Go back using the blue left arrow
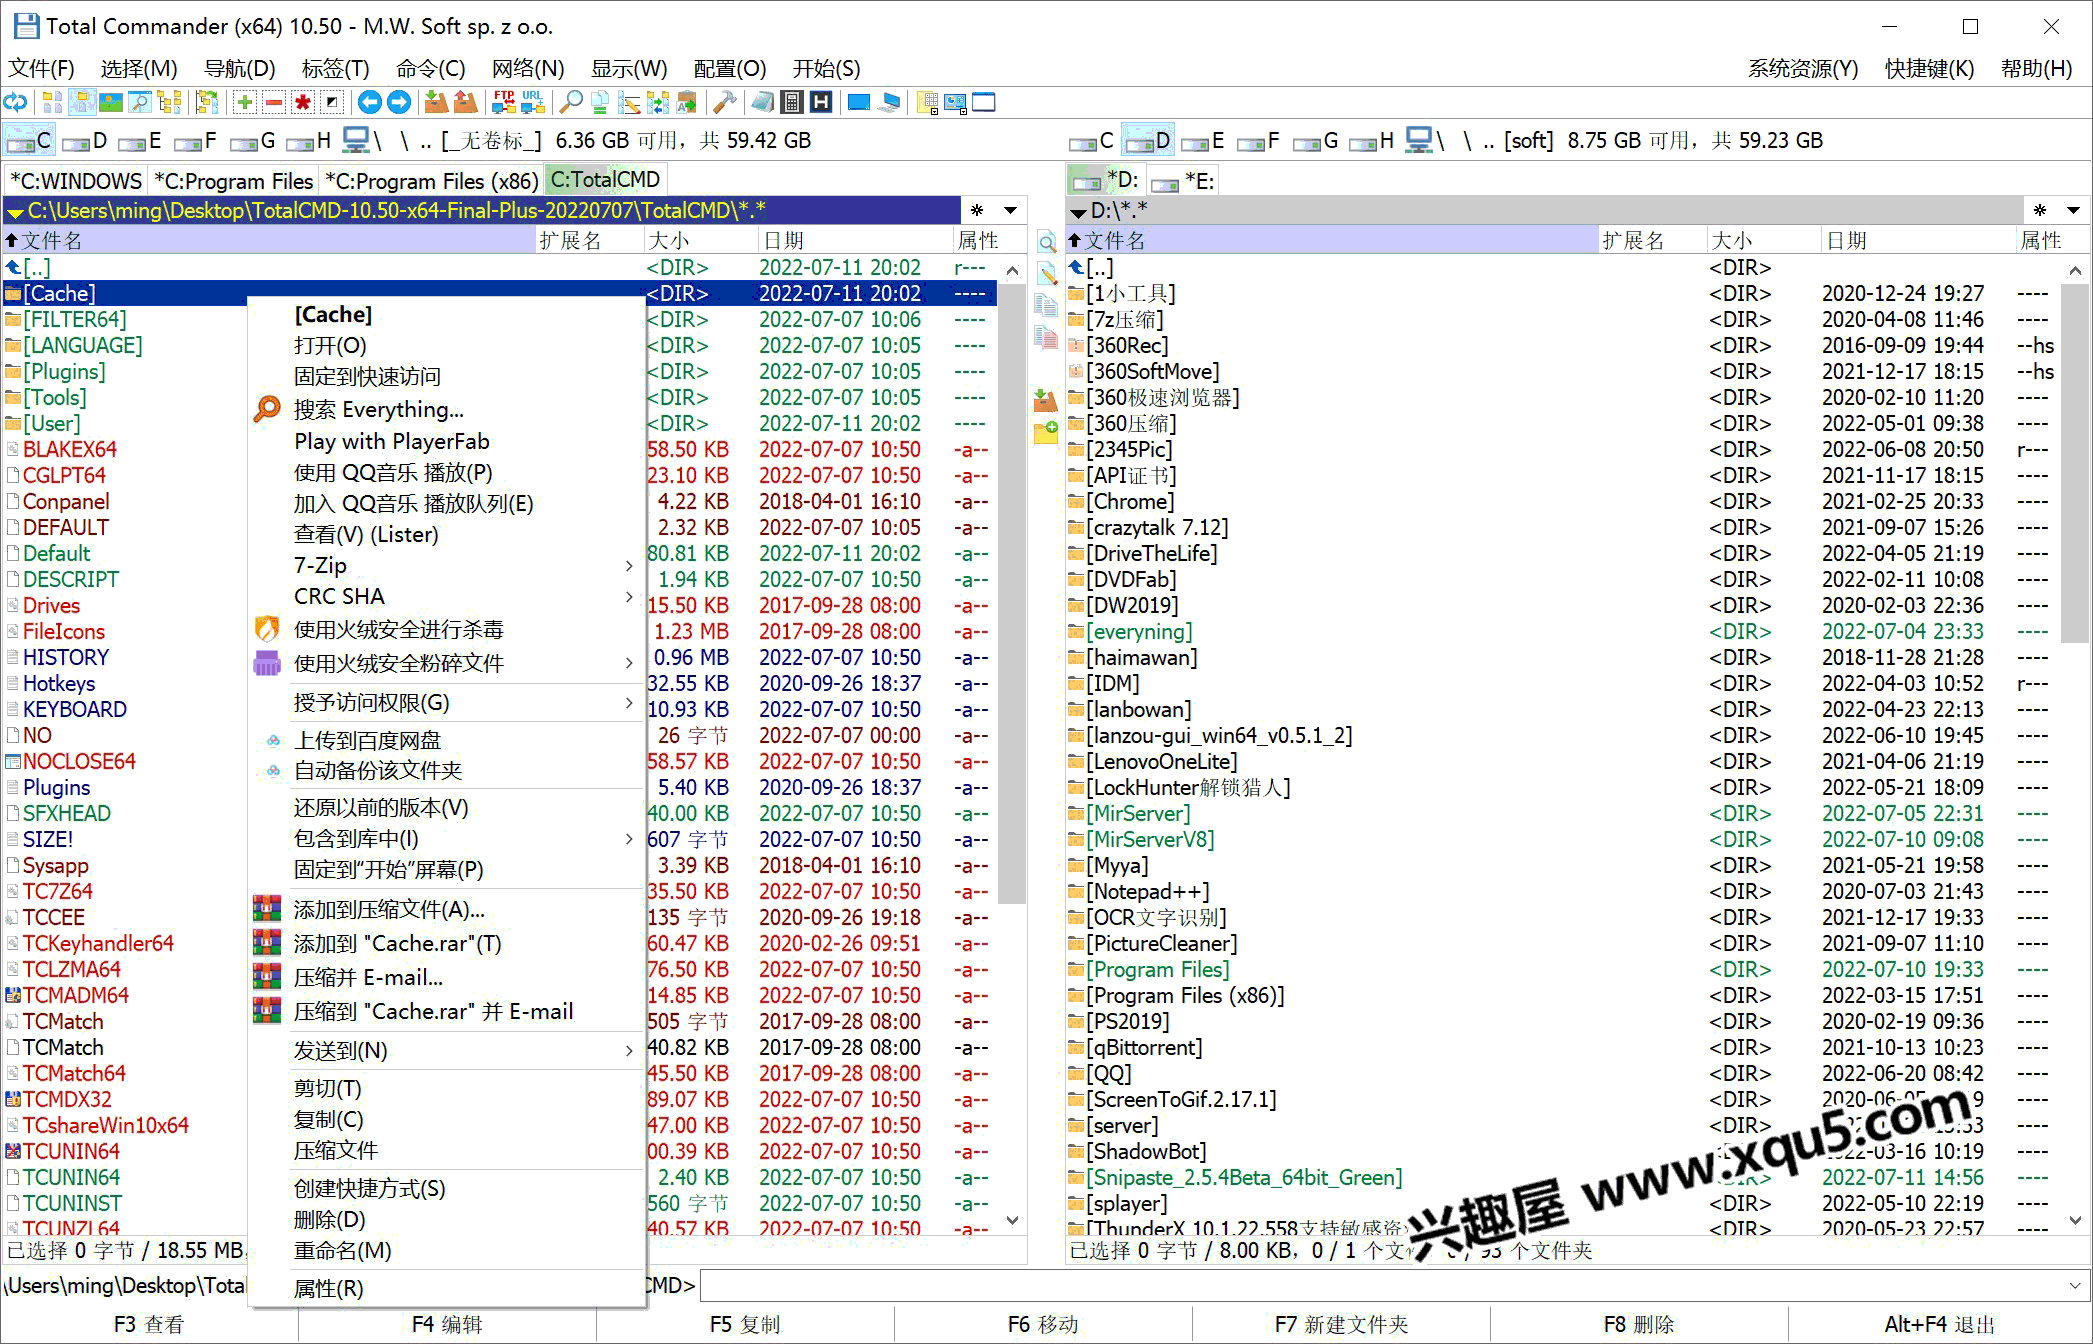Viewport: 2093px width, 1344px height. pos(369,102)
